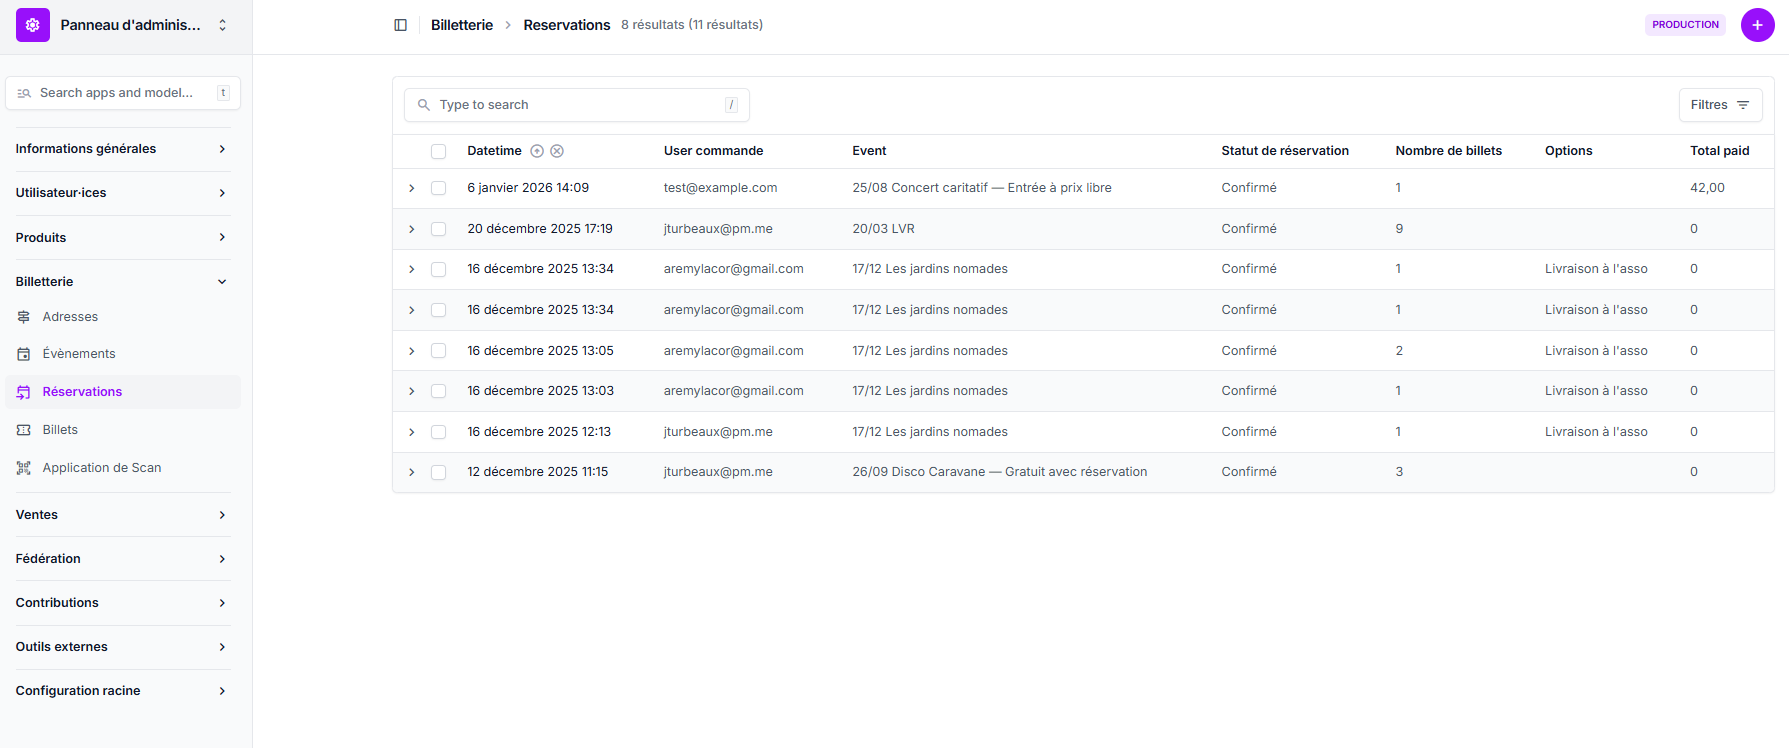This screenshot has height=748, width=1789.
Task: Check the 20/03 LVR reservation row
Action: click(x=438, y=229)
